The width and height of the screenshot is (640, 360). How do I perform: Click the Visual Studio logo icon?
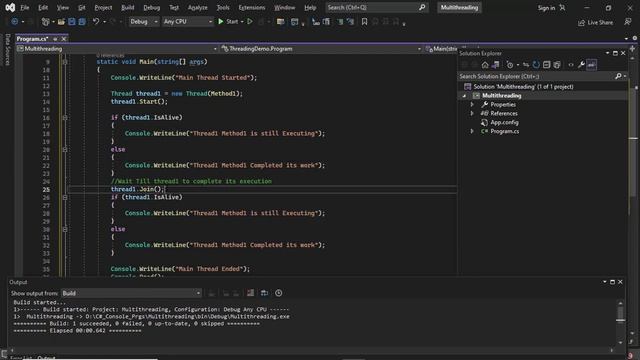pos(10,7)
